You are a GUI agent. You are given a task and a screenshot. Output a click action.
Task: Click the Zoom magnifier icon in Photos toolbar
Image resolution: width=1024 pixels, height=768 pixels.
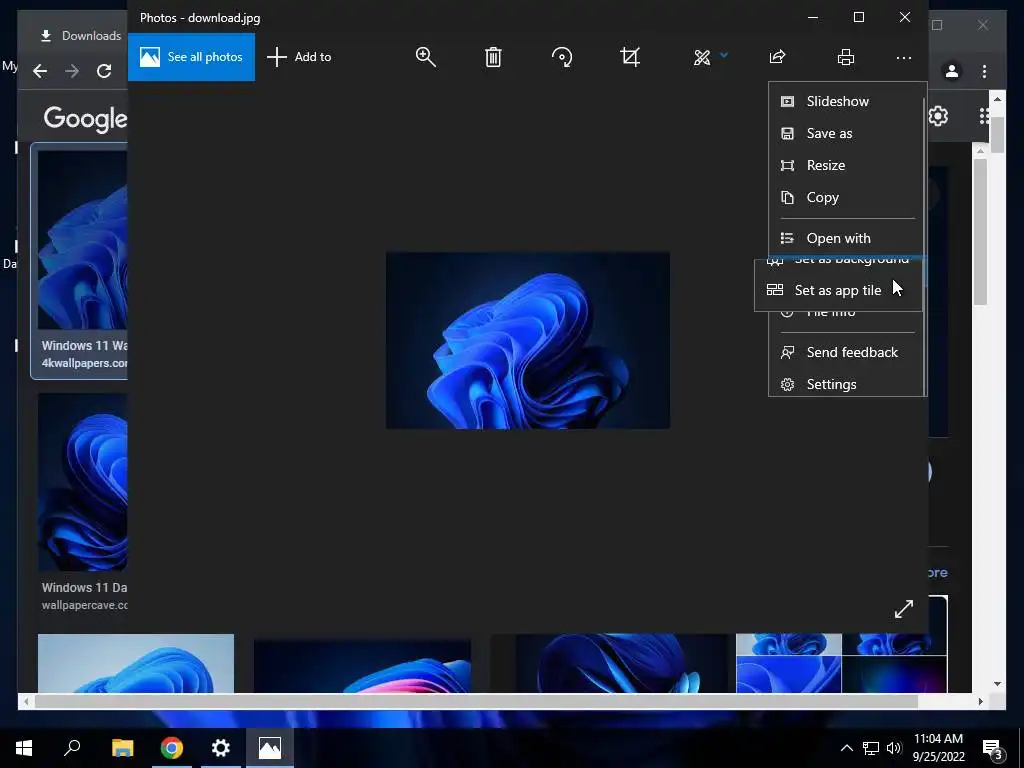click(426, 57)
